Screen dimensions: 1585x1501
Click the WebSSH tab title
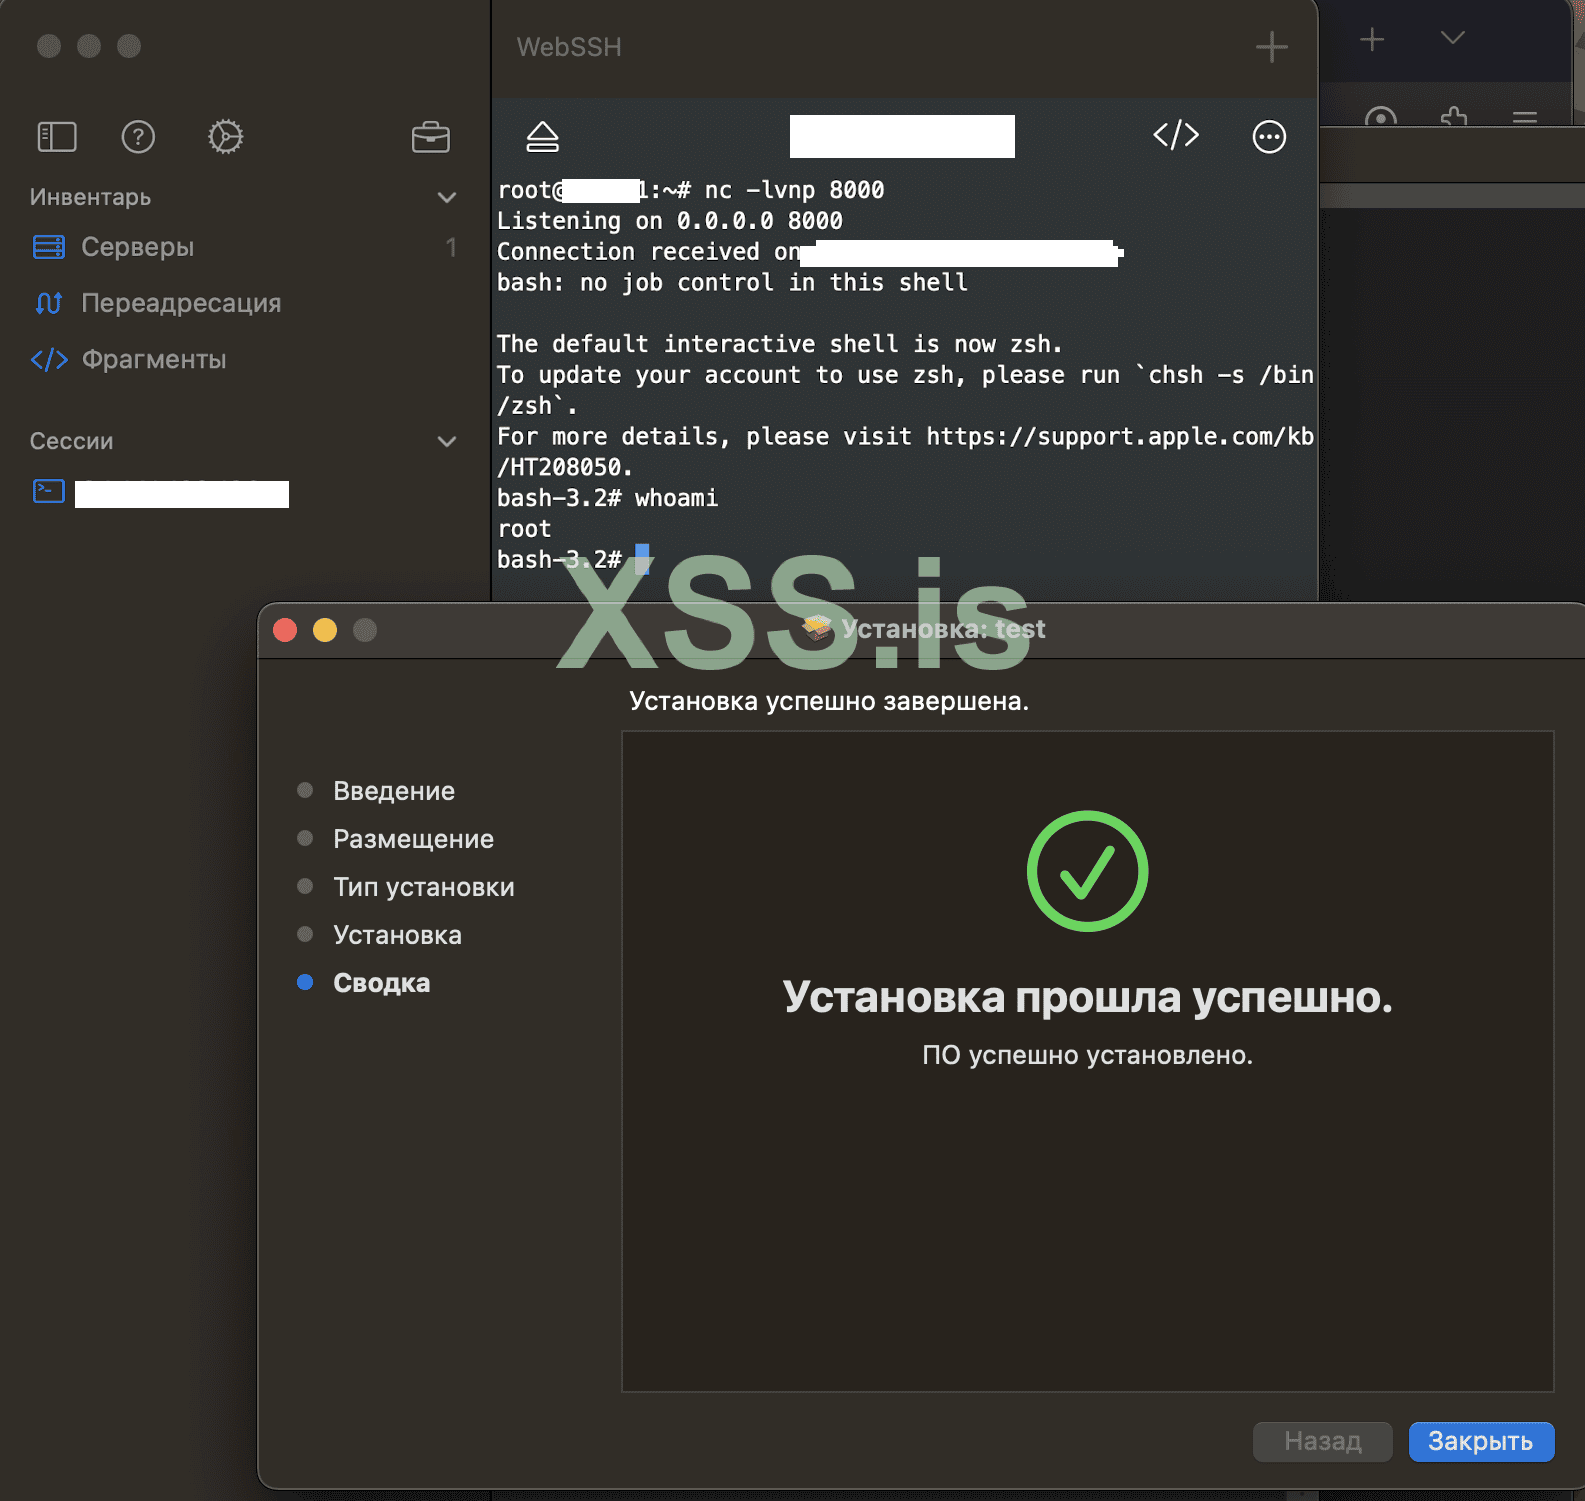click(569, 47)
